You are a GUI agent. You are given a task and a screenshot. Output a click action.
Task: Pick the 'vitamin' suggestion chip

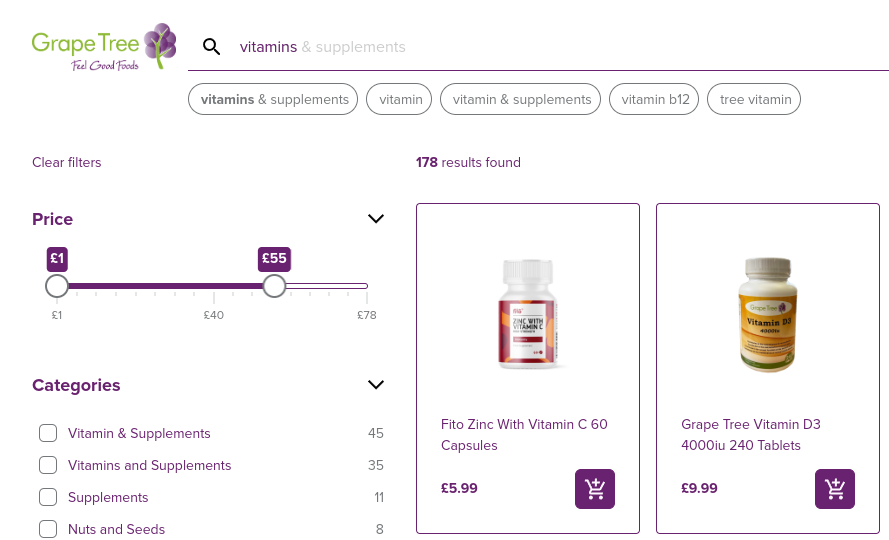click(401, 99)
